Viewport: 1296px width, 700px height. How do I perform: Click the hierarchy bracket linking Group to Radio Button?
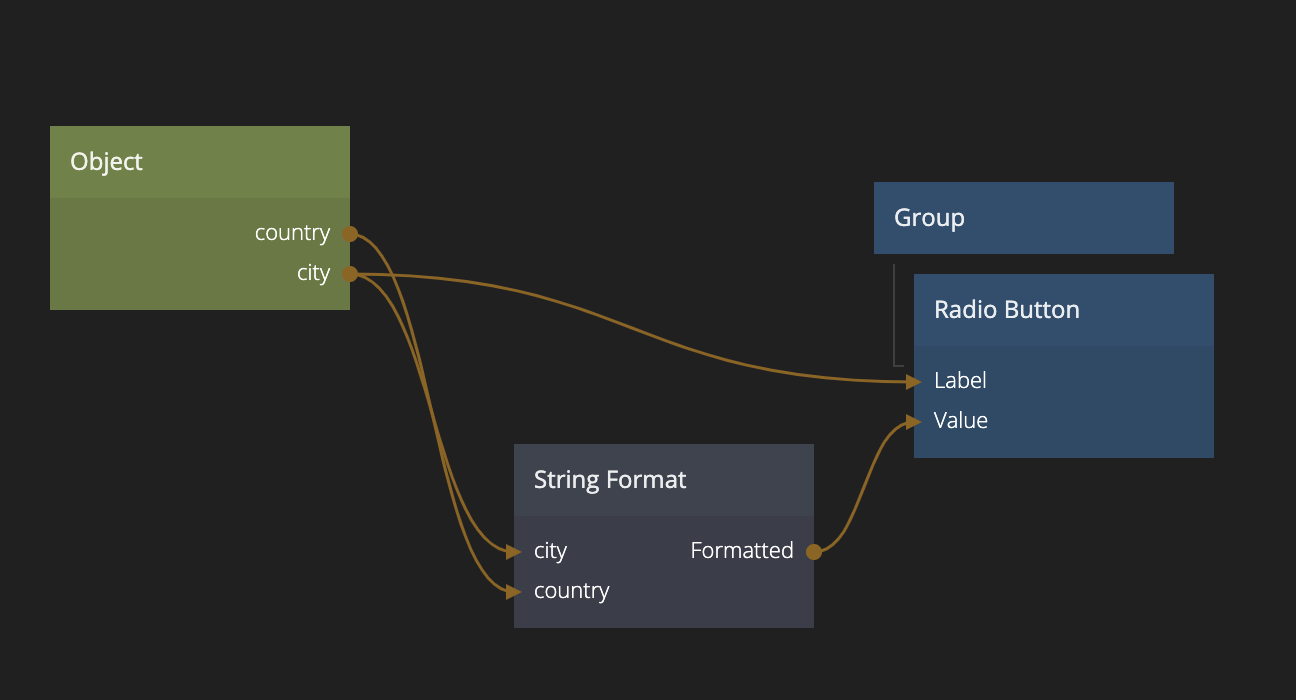tap(894, 320)
